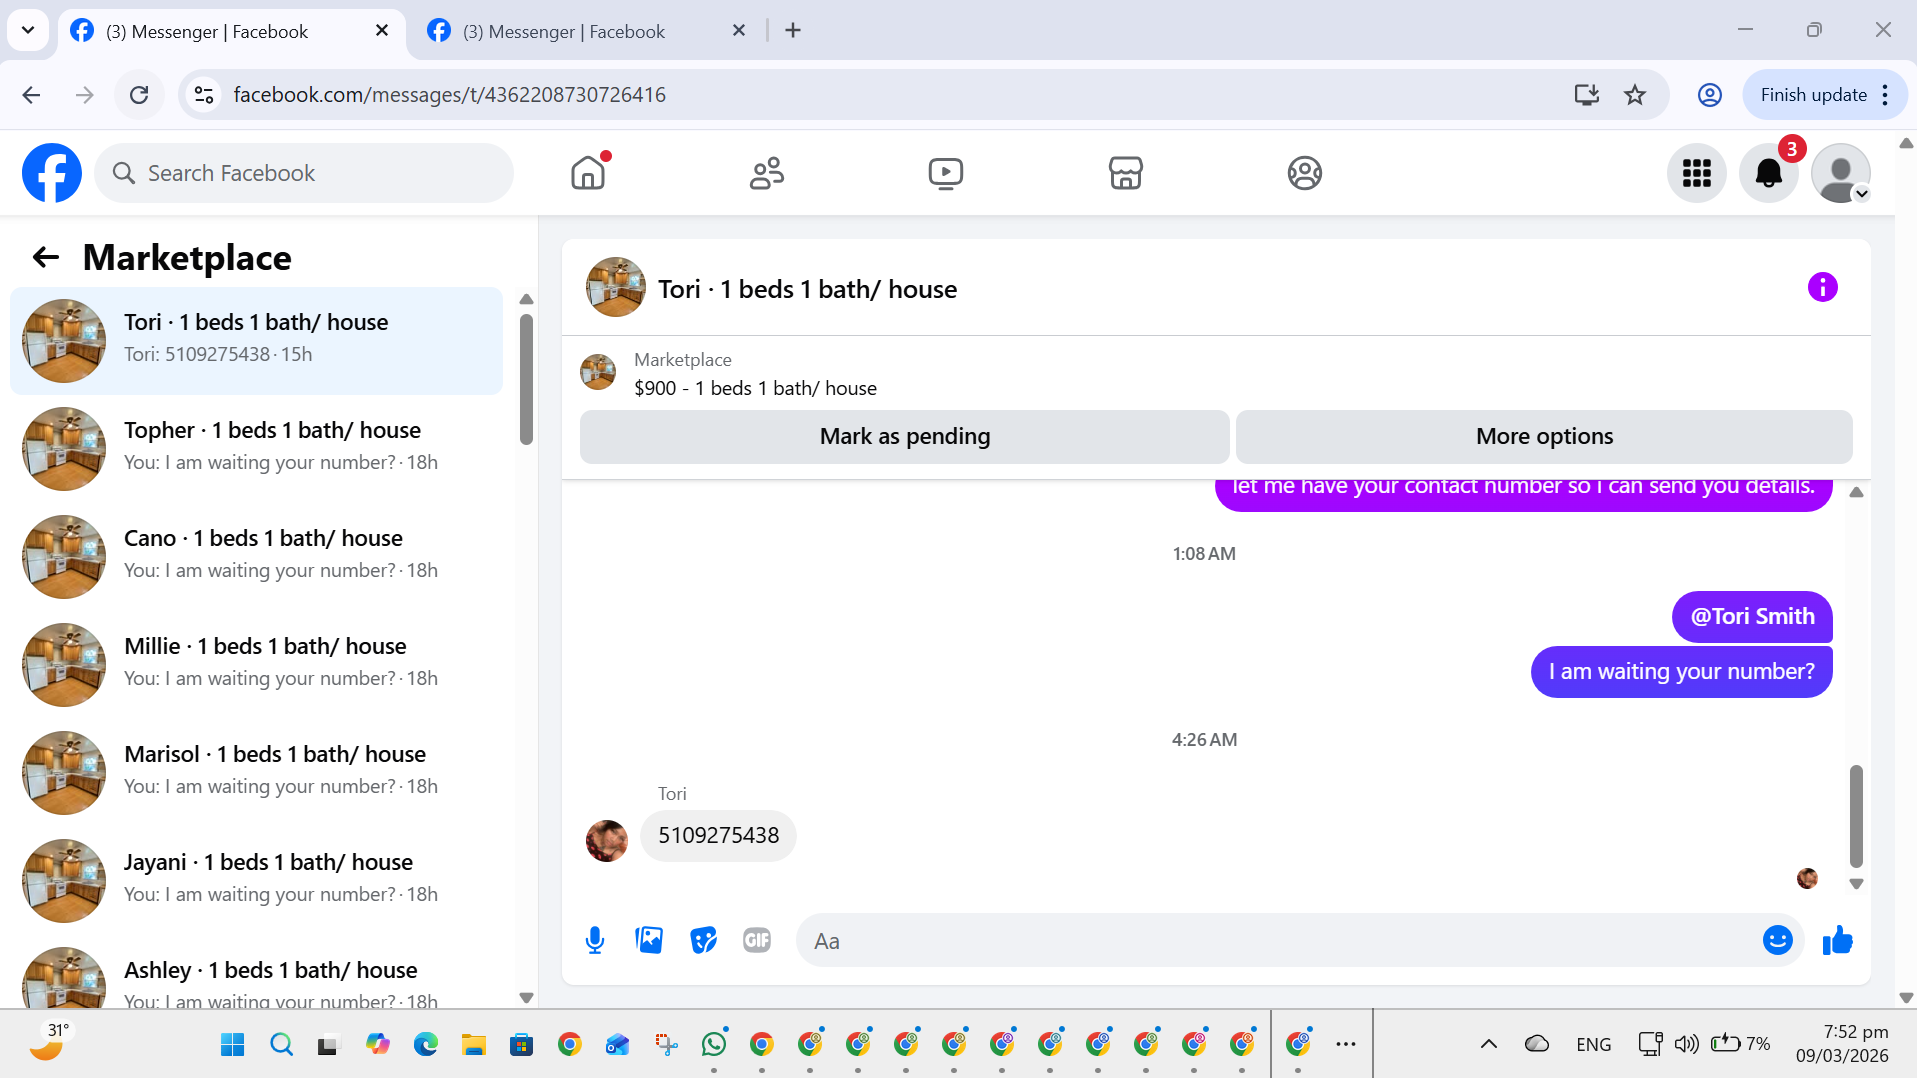The height and width of the screenshot is (1078, 1917).
Task: Choose a sticker icon in composer
Action: [x=703, y=940]
